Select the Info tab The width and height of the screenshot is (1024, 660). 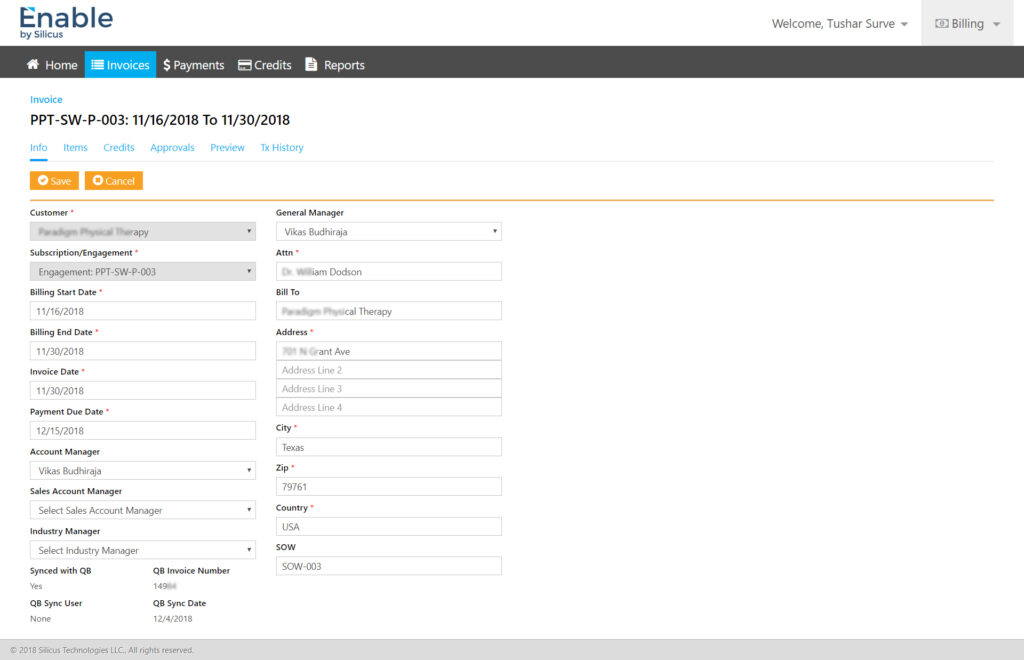[39, 148]
